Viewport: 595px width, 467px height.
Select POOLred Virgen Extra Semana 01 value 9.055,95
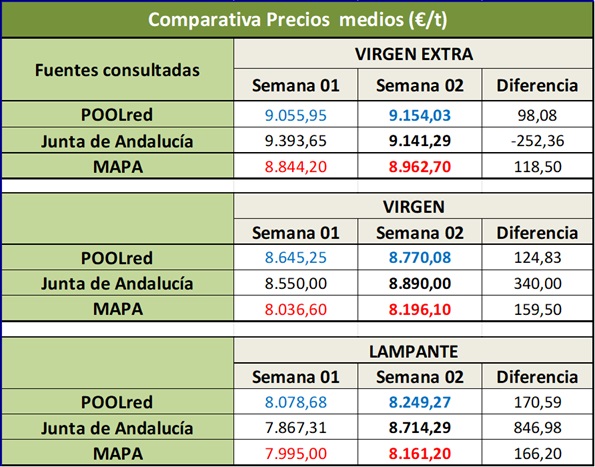click(x=296, y=115)
